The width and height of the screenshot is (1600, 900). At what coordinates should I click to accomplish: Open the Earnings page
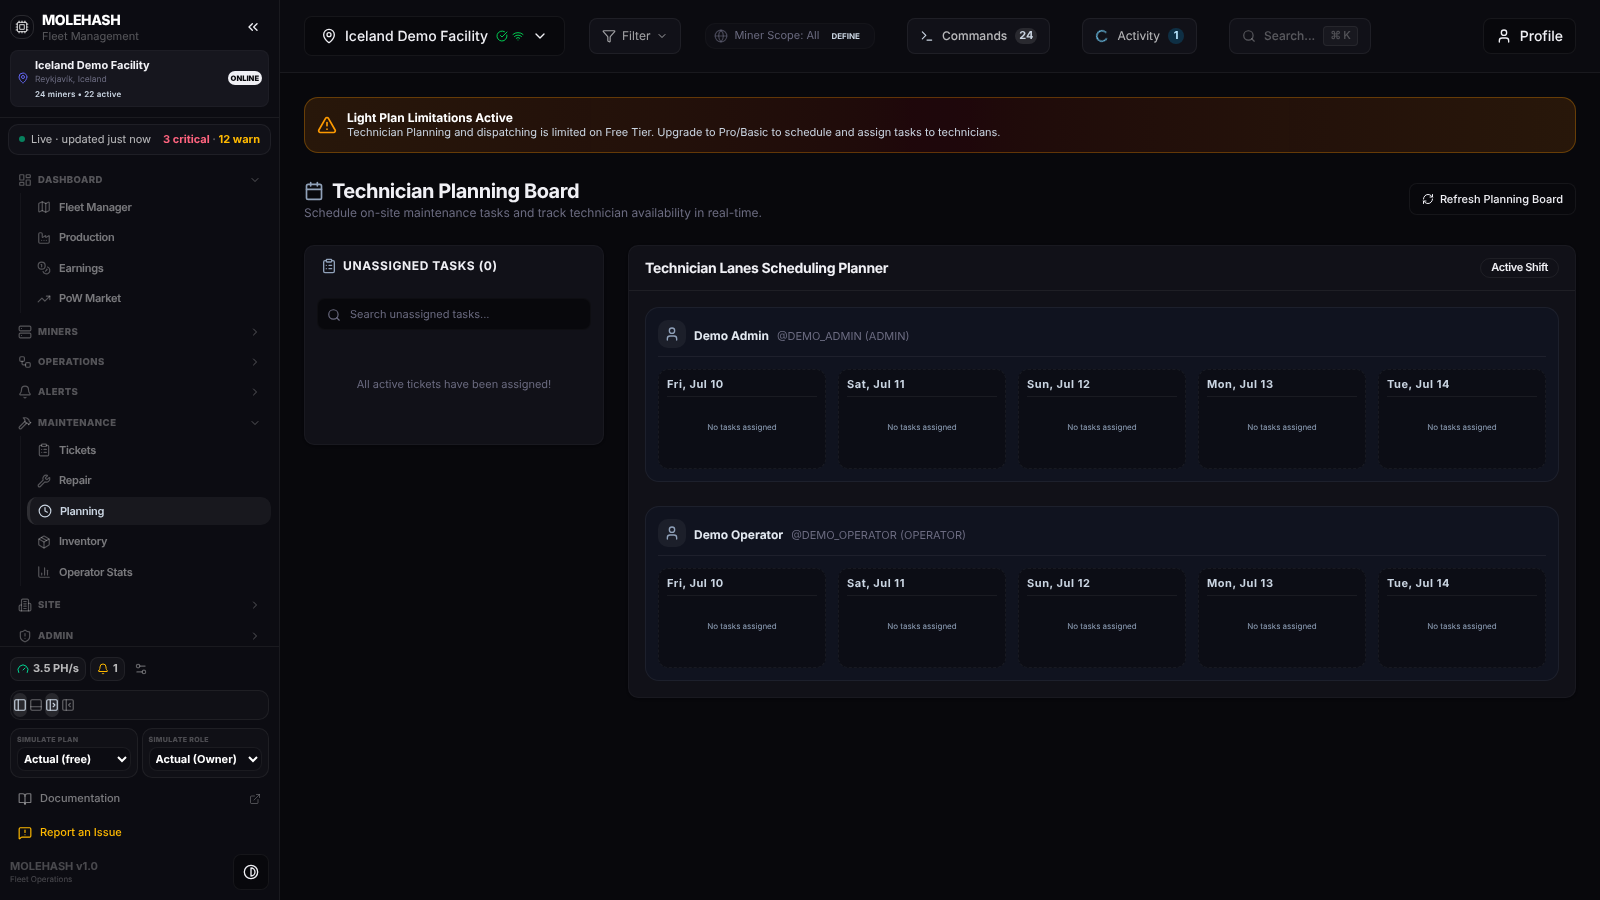coord(149,268)
